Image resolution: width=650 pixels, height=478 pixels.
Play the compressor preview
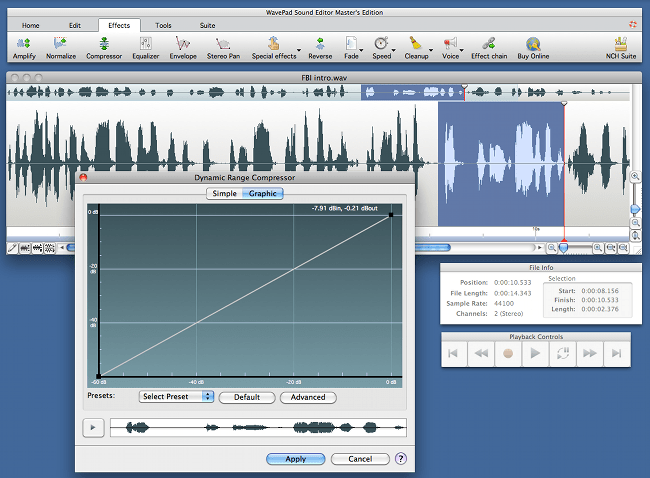(93, 427)
